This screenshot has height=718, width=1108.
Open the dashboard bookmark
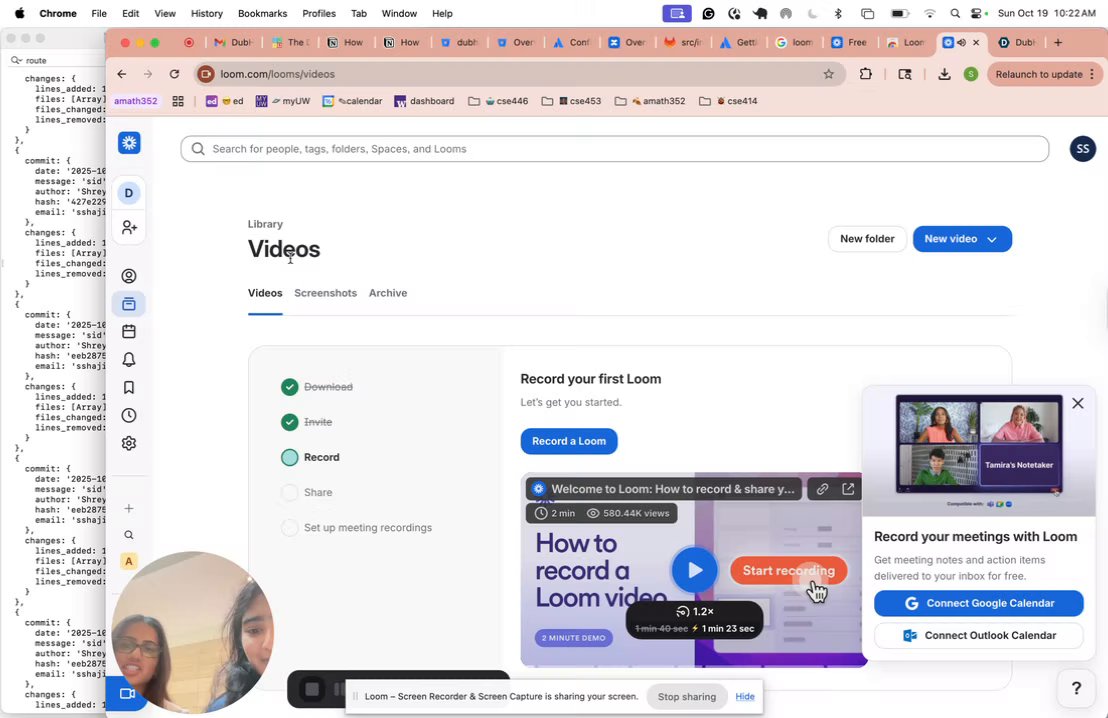[424, 101]
